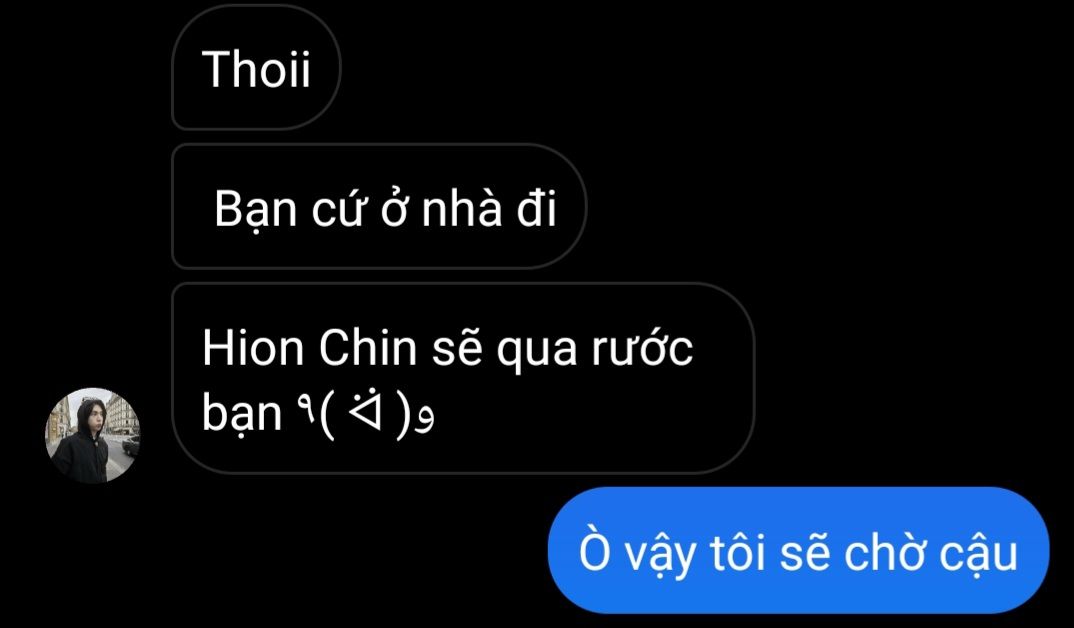Screen dimensions: 1074x628
Task: Click the word "Chin" in the received message
Action: tap(368, 348)
